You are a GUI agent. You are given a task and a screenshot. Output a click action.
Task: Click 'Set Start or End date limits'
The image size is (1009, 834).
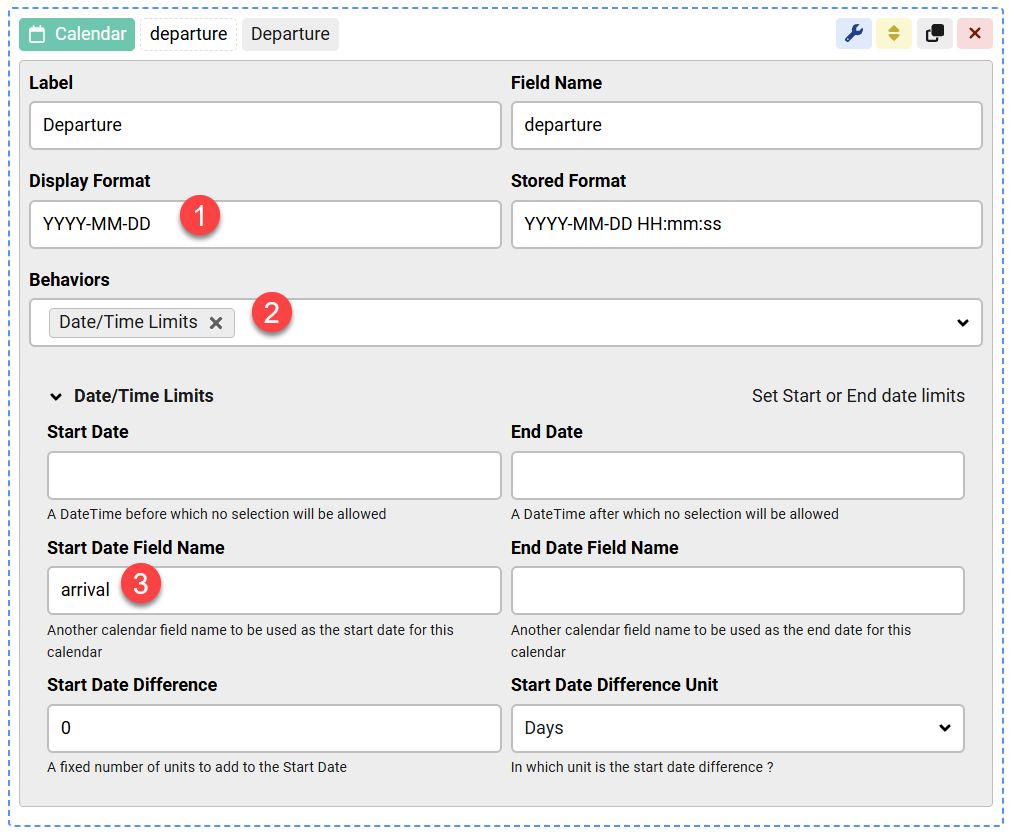click(x=858, y=395)
